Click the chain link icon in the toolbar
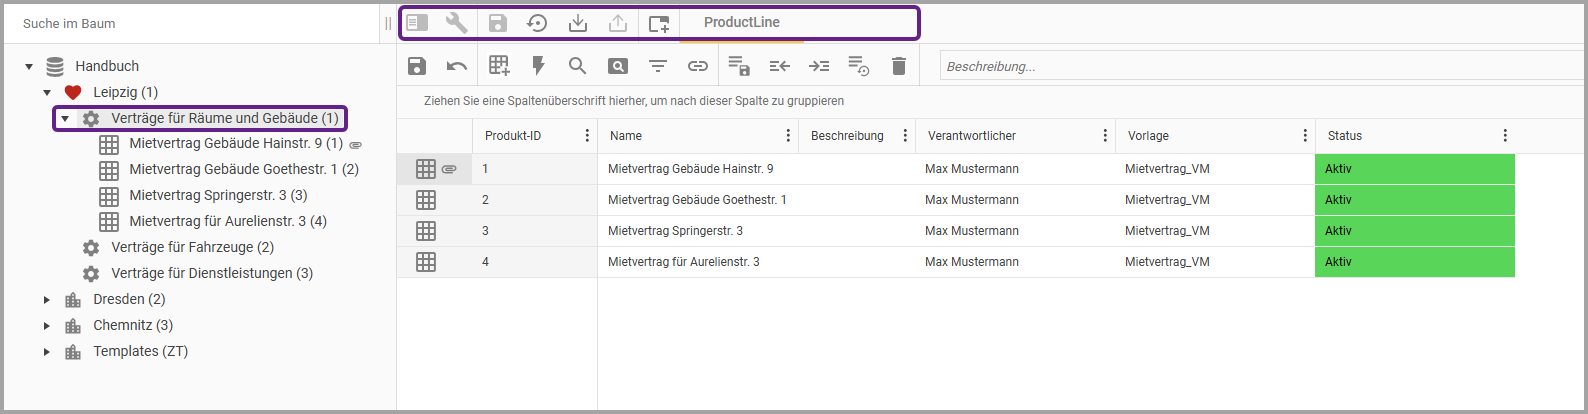This screenshot has width=1588, height=414. click(698, 66)
